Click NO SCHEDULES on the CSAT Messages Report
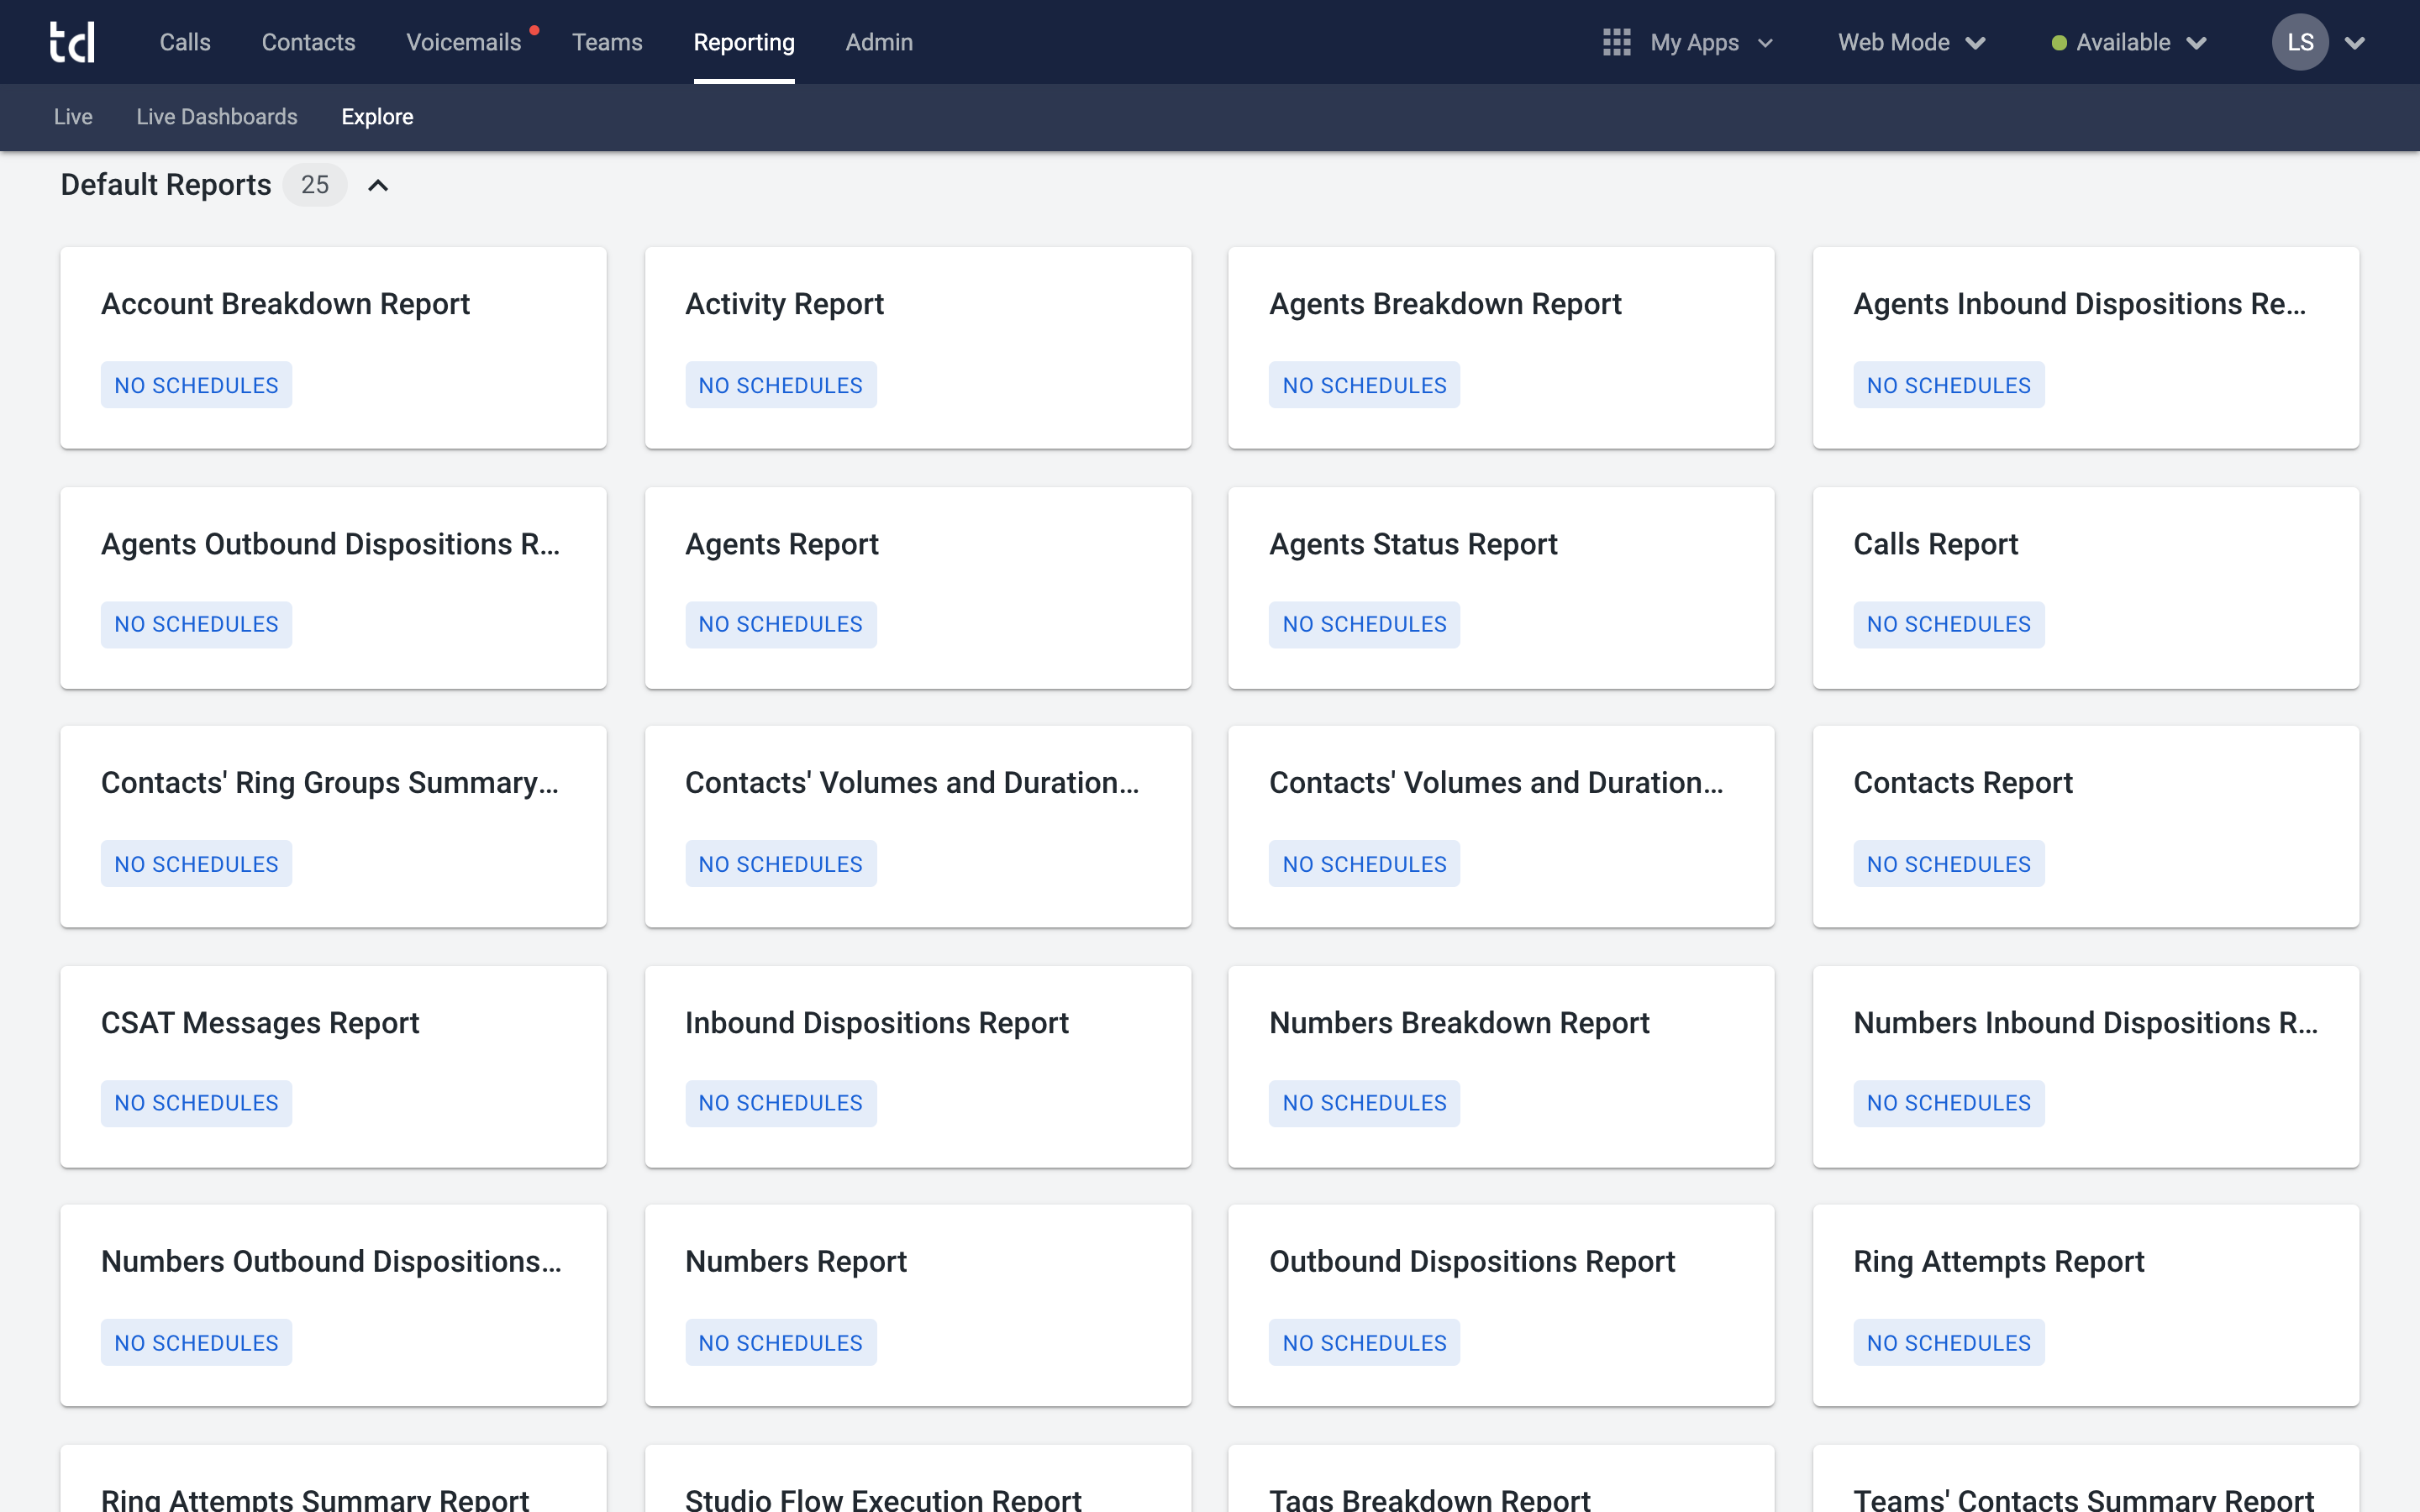 click(x=196, y=1103)
